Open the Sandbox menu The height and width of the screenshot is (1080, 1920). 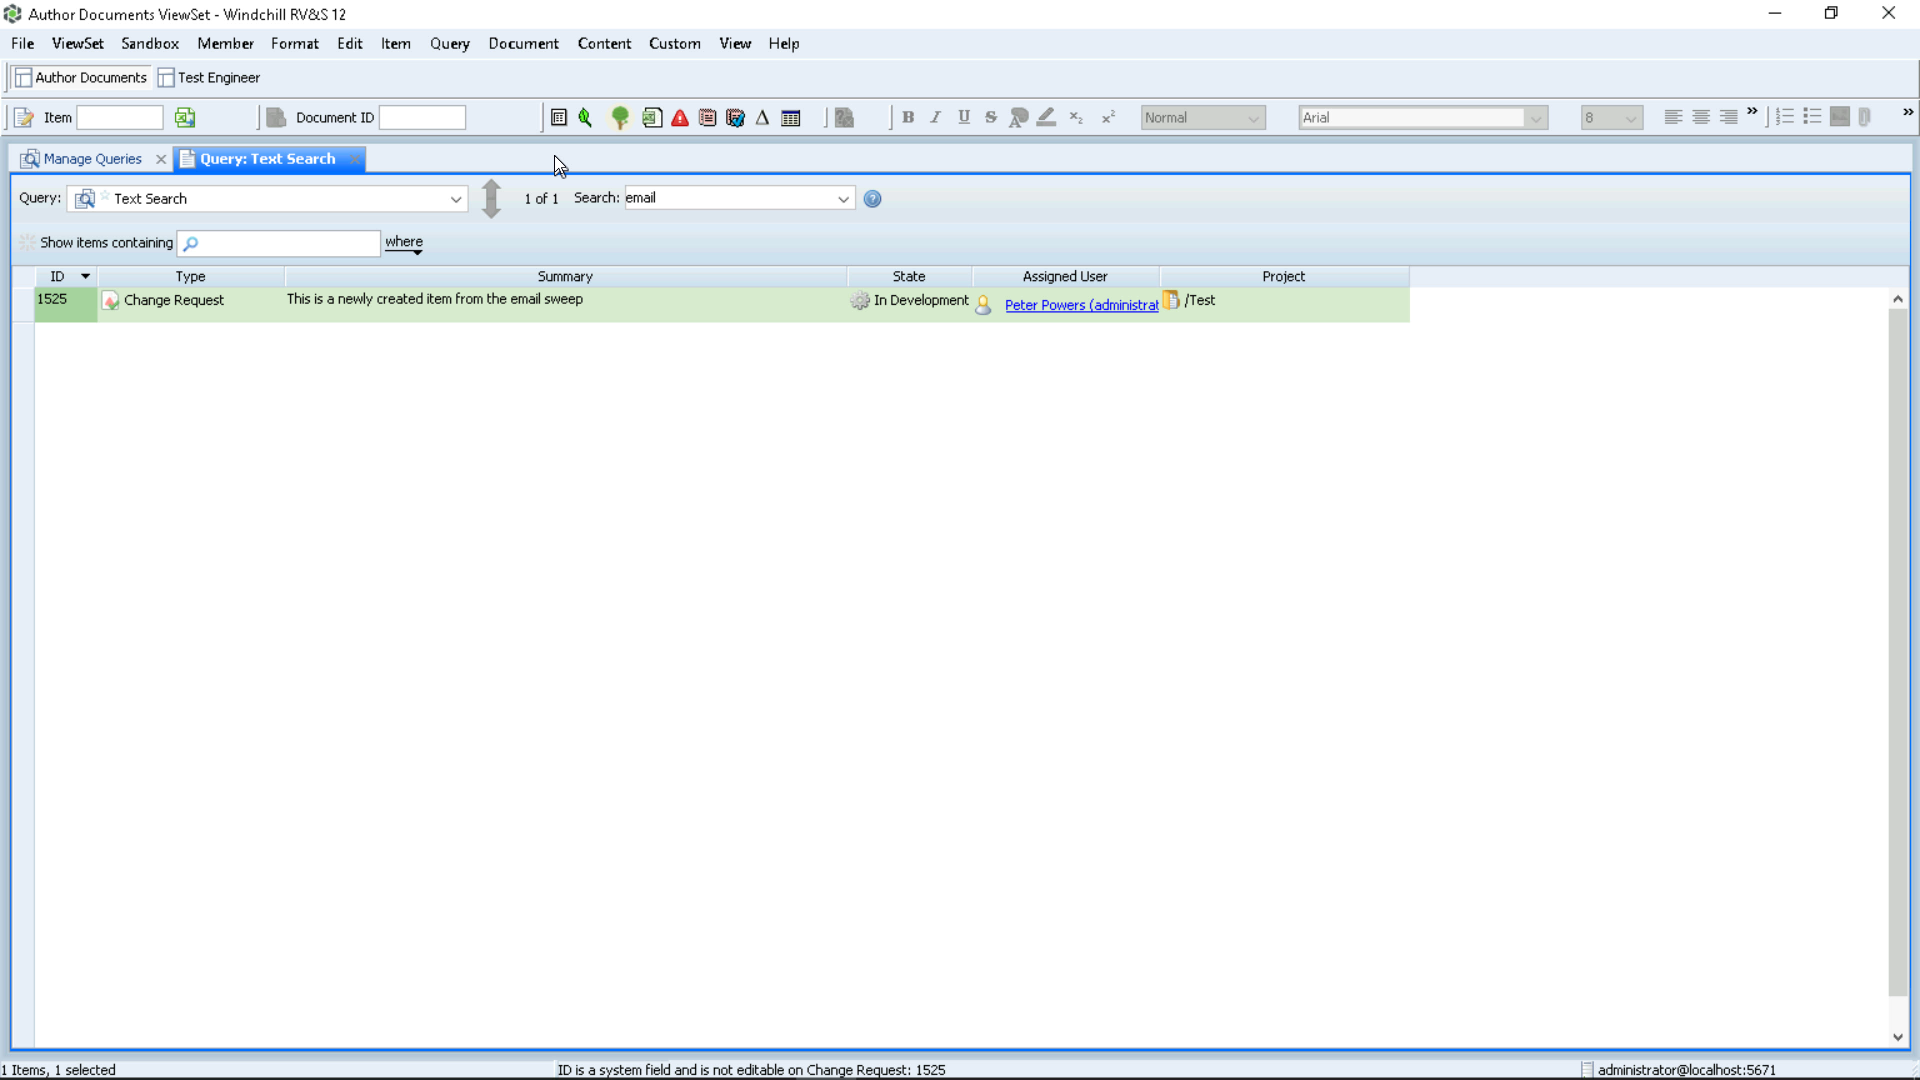150,44
